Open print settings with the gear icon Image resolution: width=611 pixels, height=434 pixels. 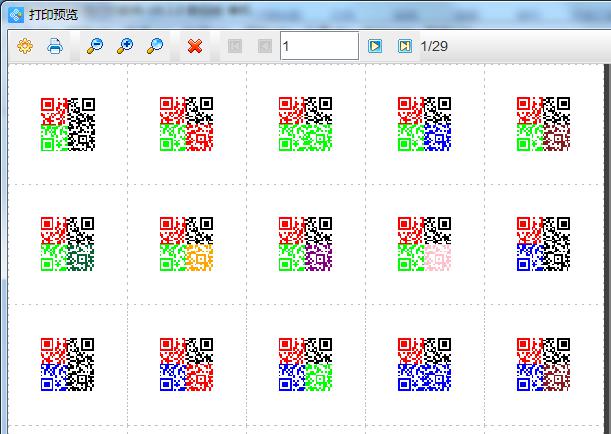(x=25, y=46)
